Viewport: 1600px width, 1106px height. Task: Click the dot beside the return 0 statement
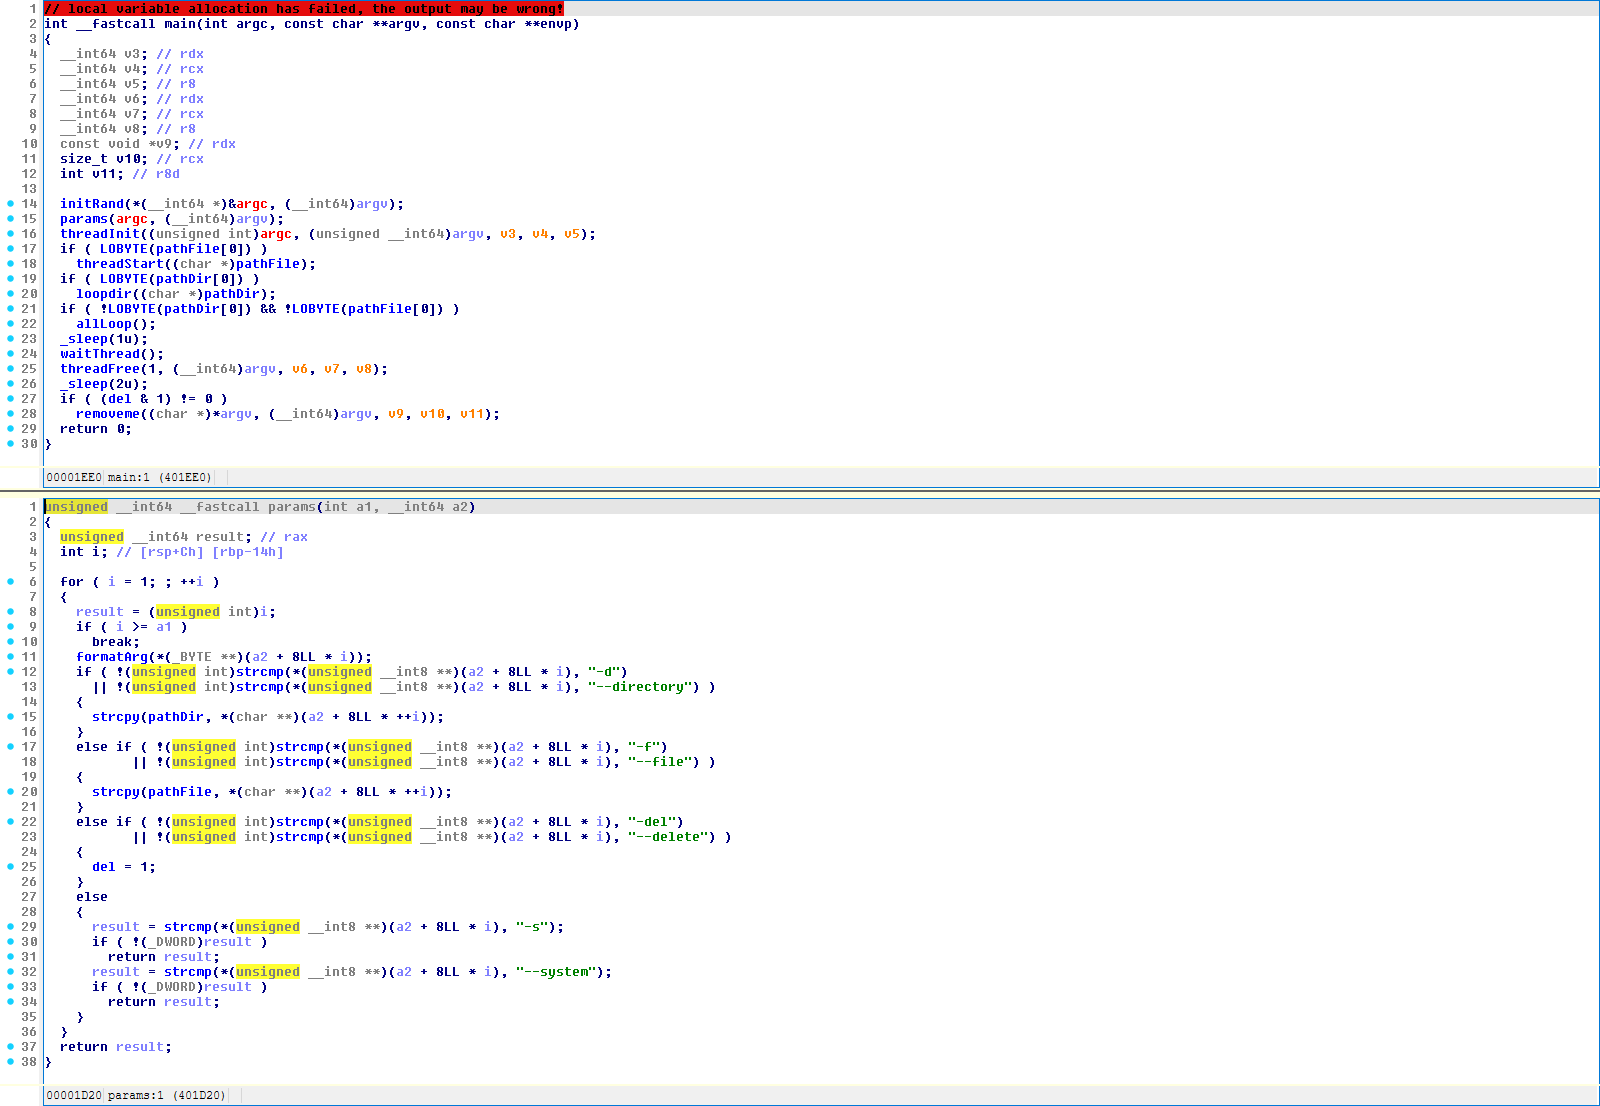10,428
